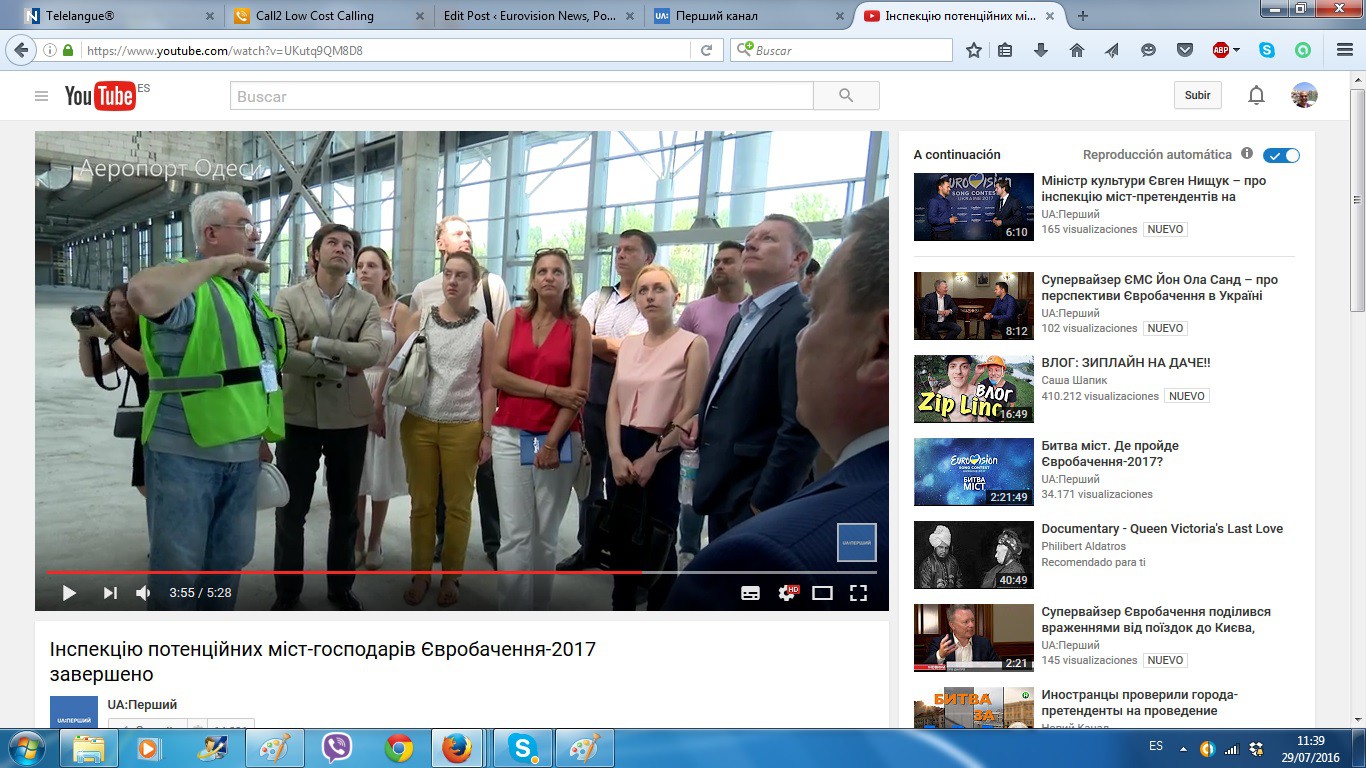The image size is (1366, 768).
Task: Go back with Firefox back arrow
Action: (x=22, y=50)
